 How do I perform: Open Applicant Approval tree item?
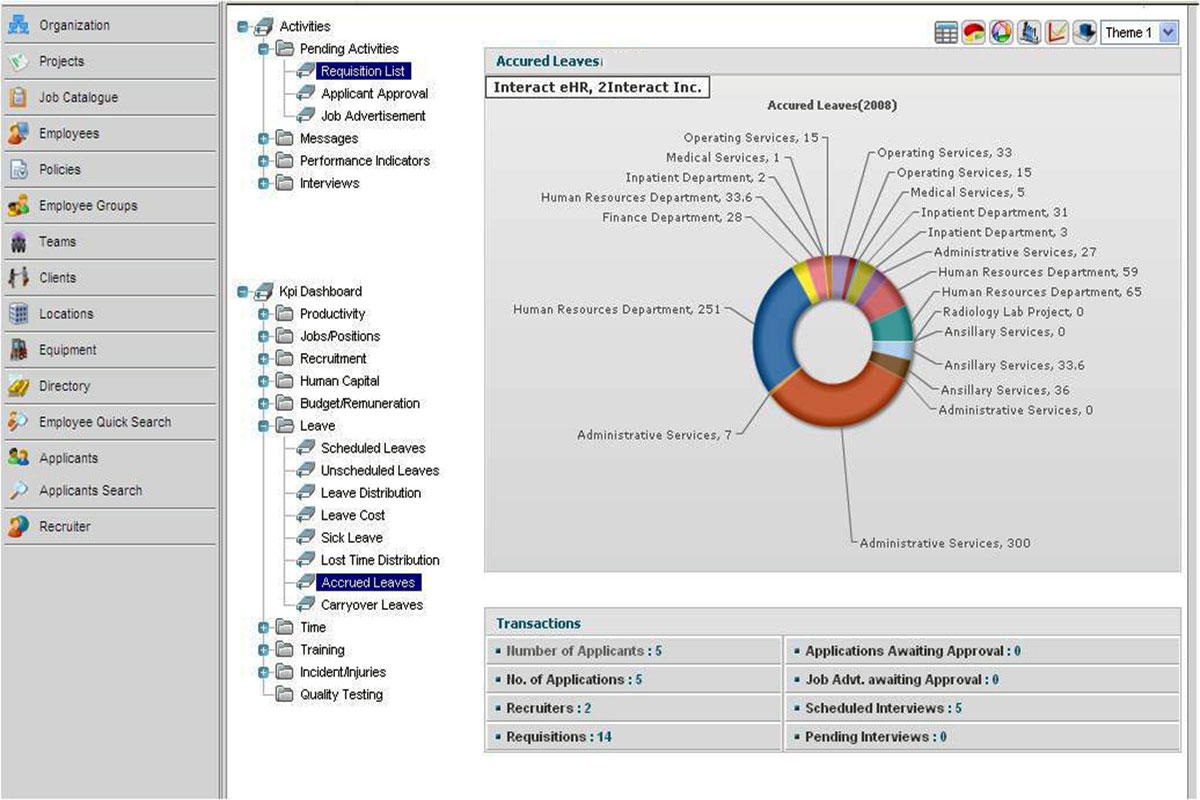(x=375, y=93)
